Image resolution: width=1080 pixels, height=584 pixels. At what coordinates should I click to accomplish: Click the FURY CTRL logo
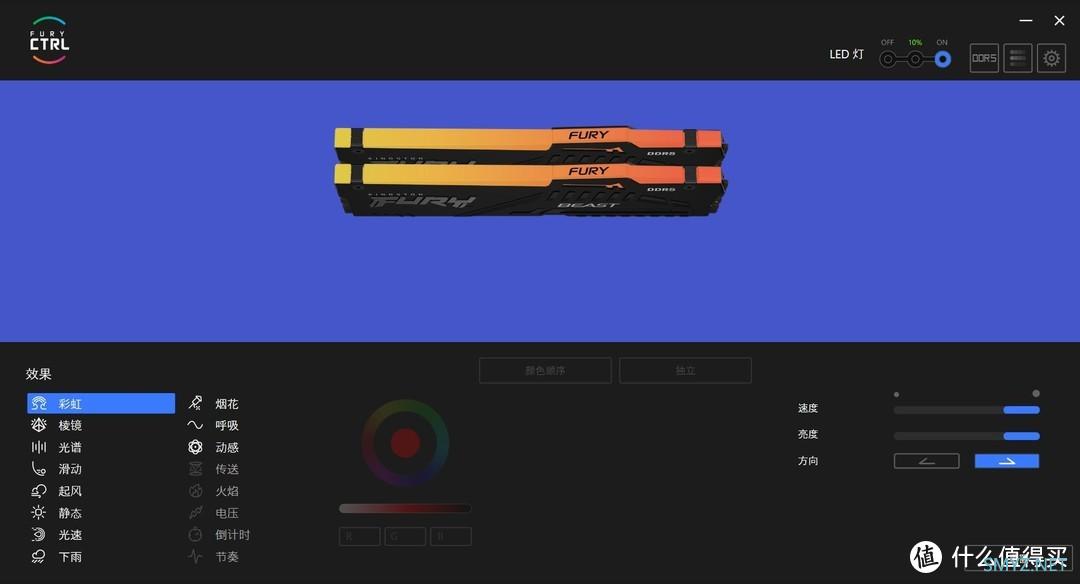[x=49, y=41]
